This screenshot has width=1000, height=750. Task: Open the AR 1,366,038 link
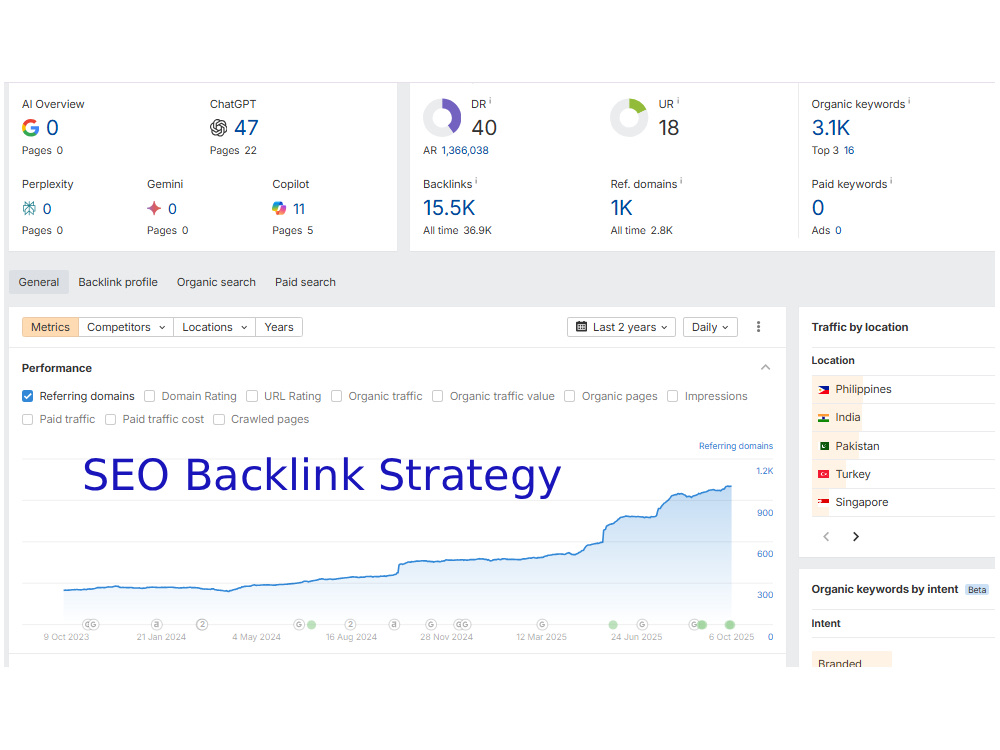(465, 151)
